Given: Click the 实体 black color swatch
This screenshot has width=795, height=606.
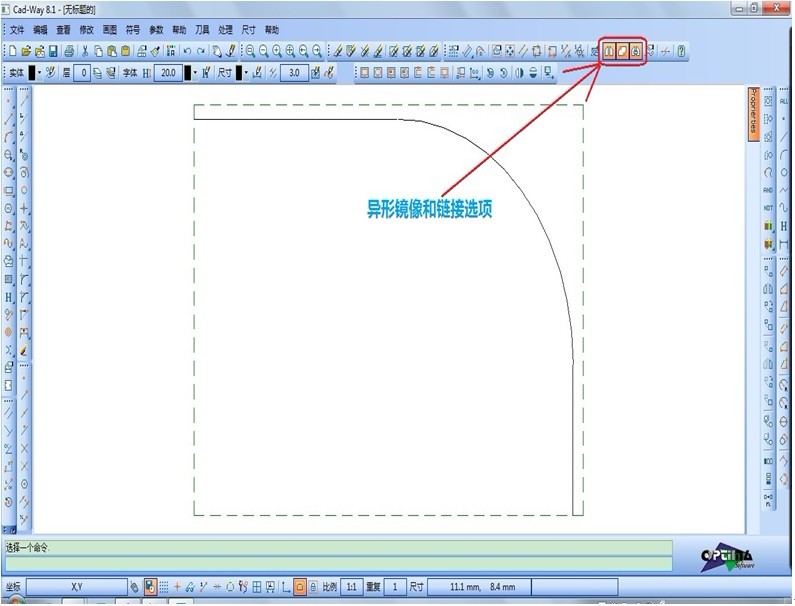Looking at the screenshot, I should pos(32,73).
